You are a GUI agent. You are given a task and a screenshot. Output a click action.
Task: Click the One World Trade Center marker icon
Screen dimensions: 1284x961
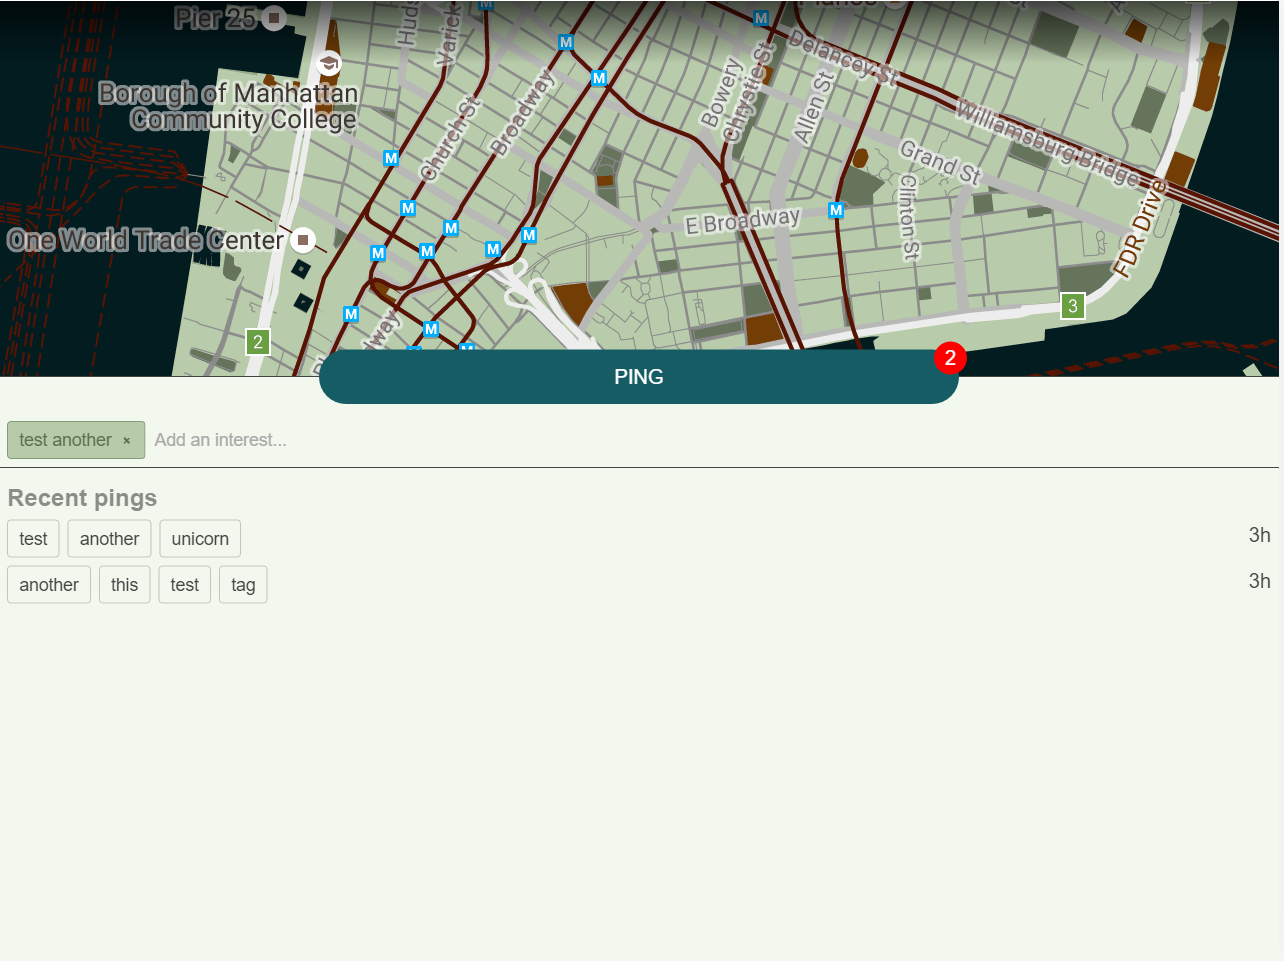[x=303, y=240]
